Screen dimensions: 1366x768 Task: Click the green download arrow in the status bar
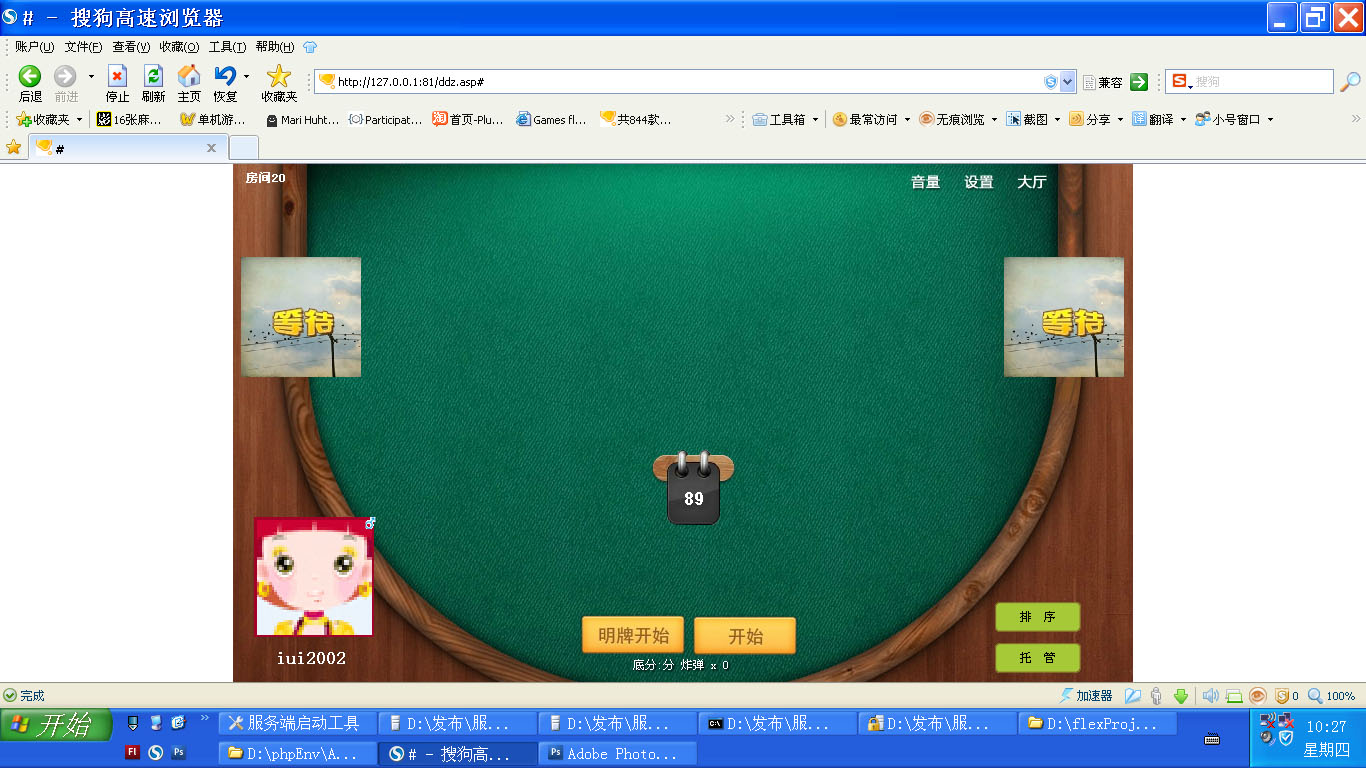point(1181,696)
